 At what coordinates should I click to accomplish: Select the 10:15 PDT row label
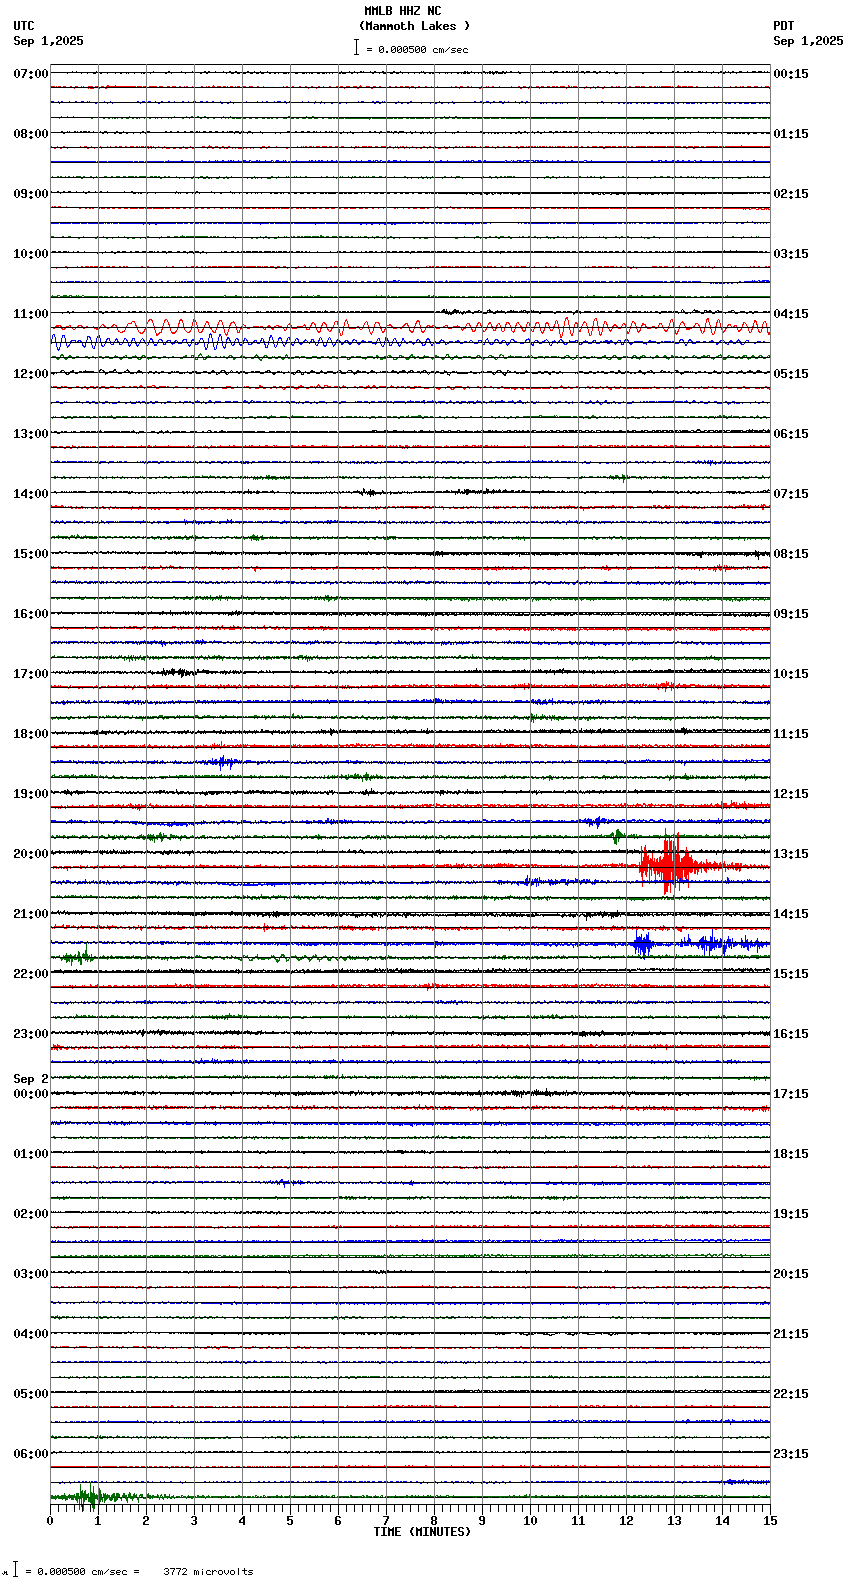click(791, 674)
